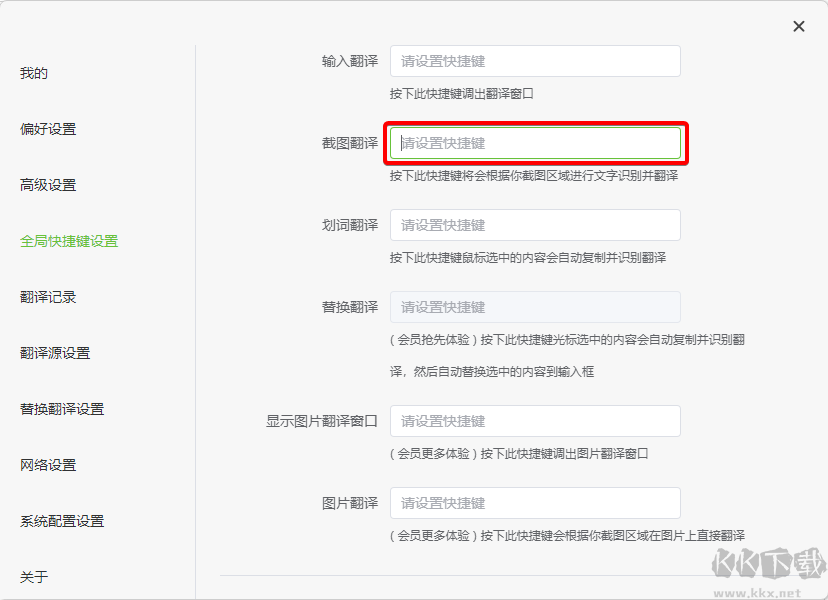The height and width of the screenshot is (600, 828).
Task: Focus the 划词翻译 shortcut input
Action: coord(535,225)
